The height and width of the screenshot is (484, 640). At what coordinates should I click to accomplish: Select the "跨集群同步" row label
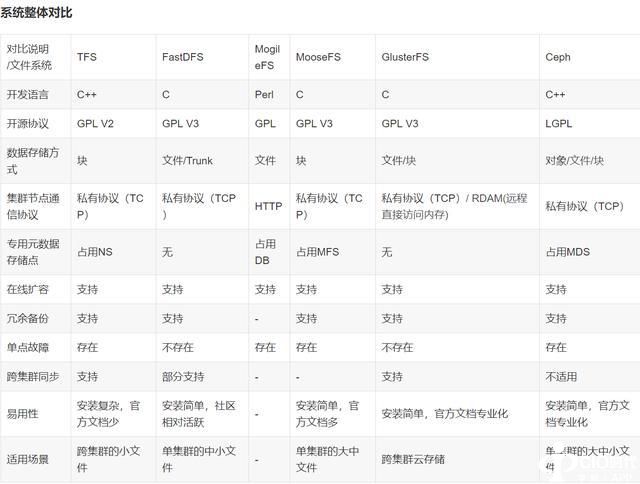point(33,377)
